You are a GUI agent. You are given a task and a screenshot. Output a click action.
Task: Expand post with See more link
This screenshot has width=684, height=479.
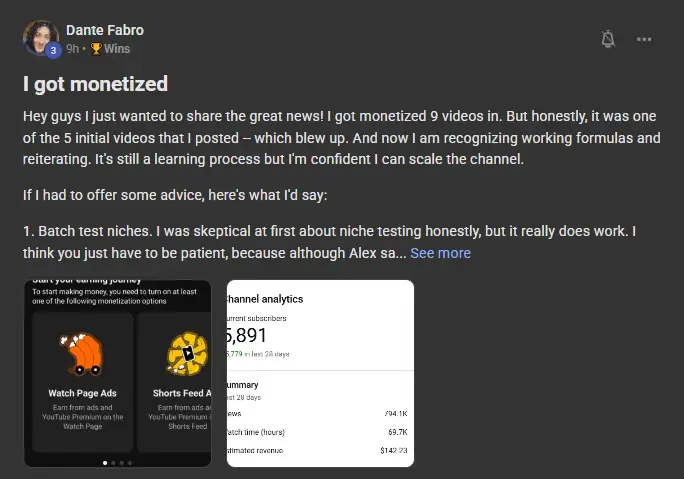click(x=441, y=253)
